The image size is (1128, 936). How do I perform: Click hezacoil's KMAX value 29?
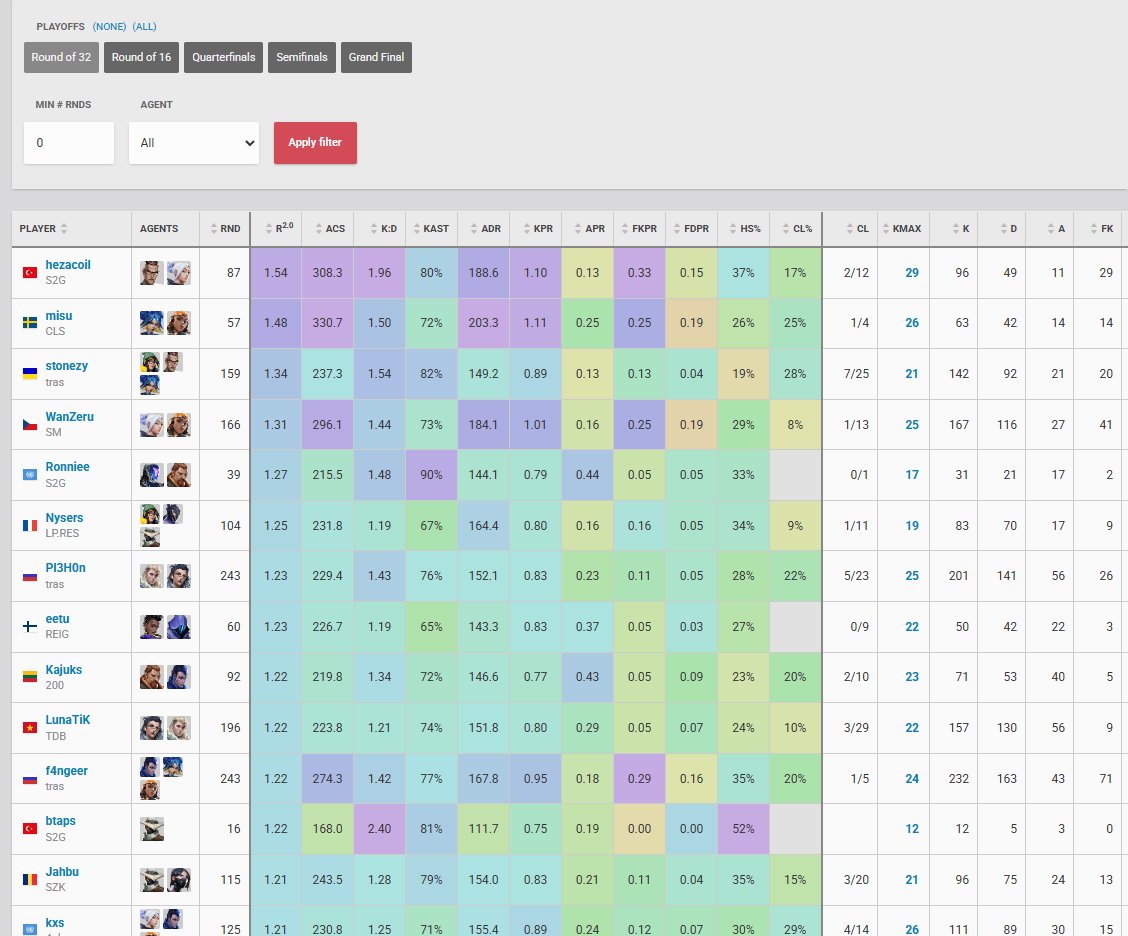(911, 273)
